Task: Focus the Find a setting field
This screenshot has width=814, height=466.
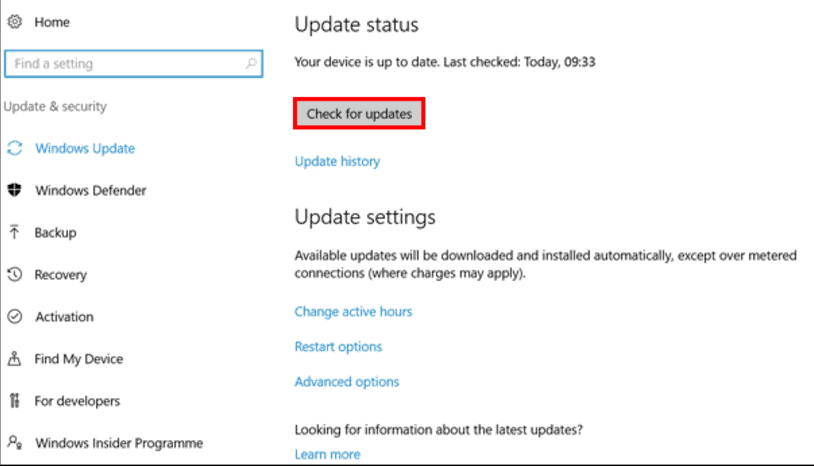Action: [x=133, y=63]
